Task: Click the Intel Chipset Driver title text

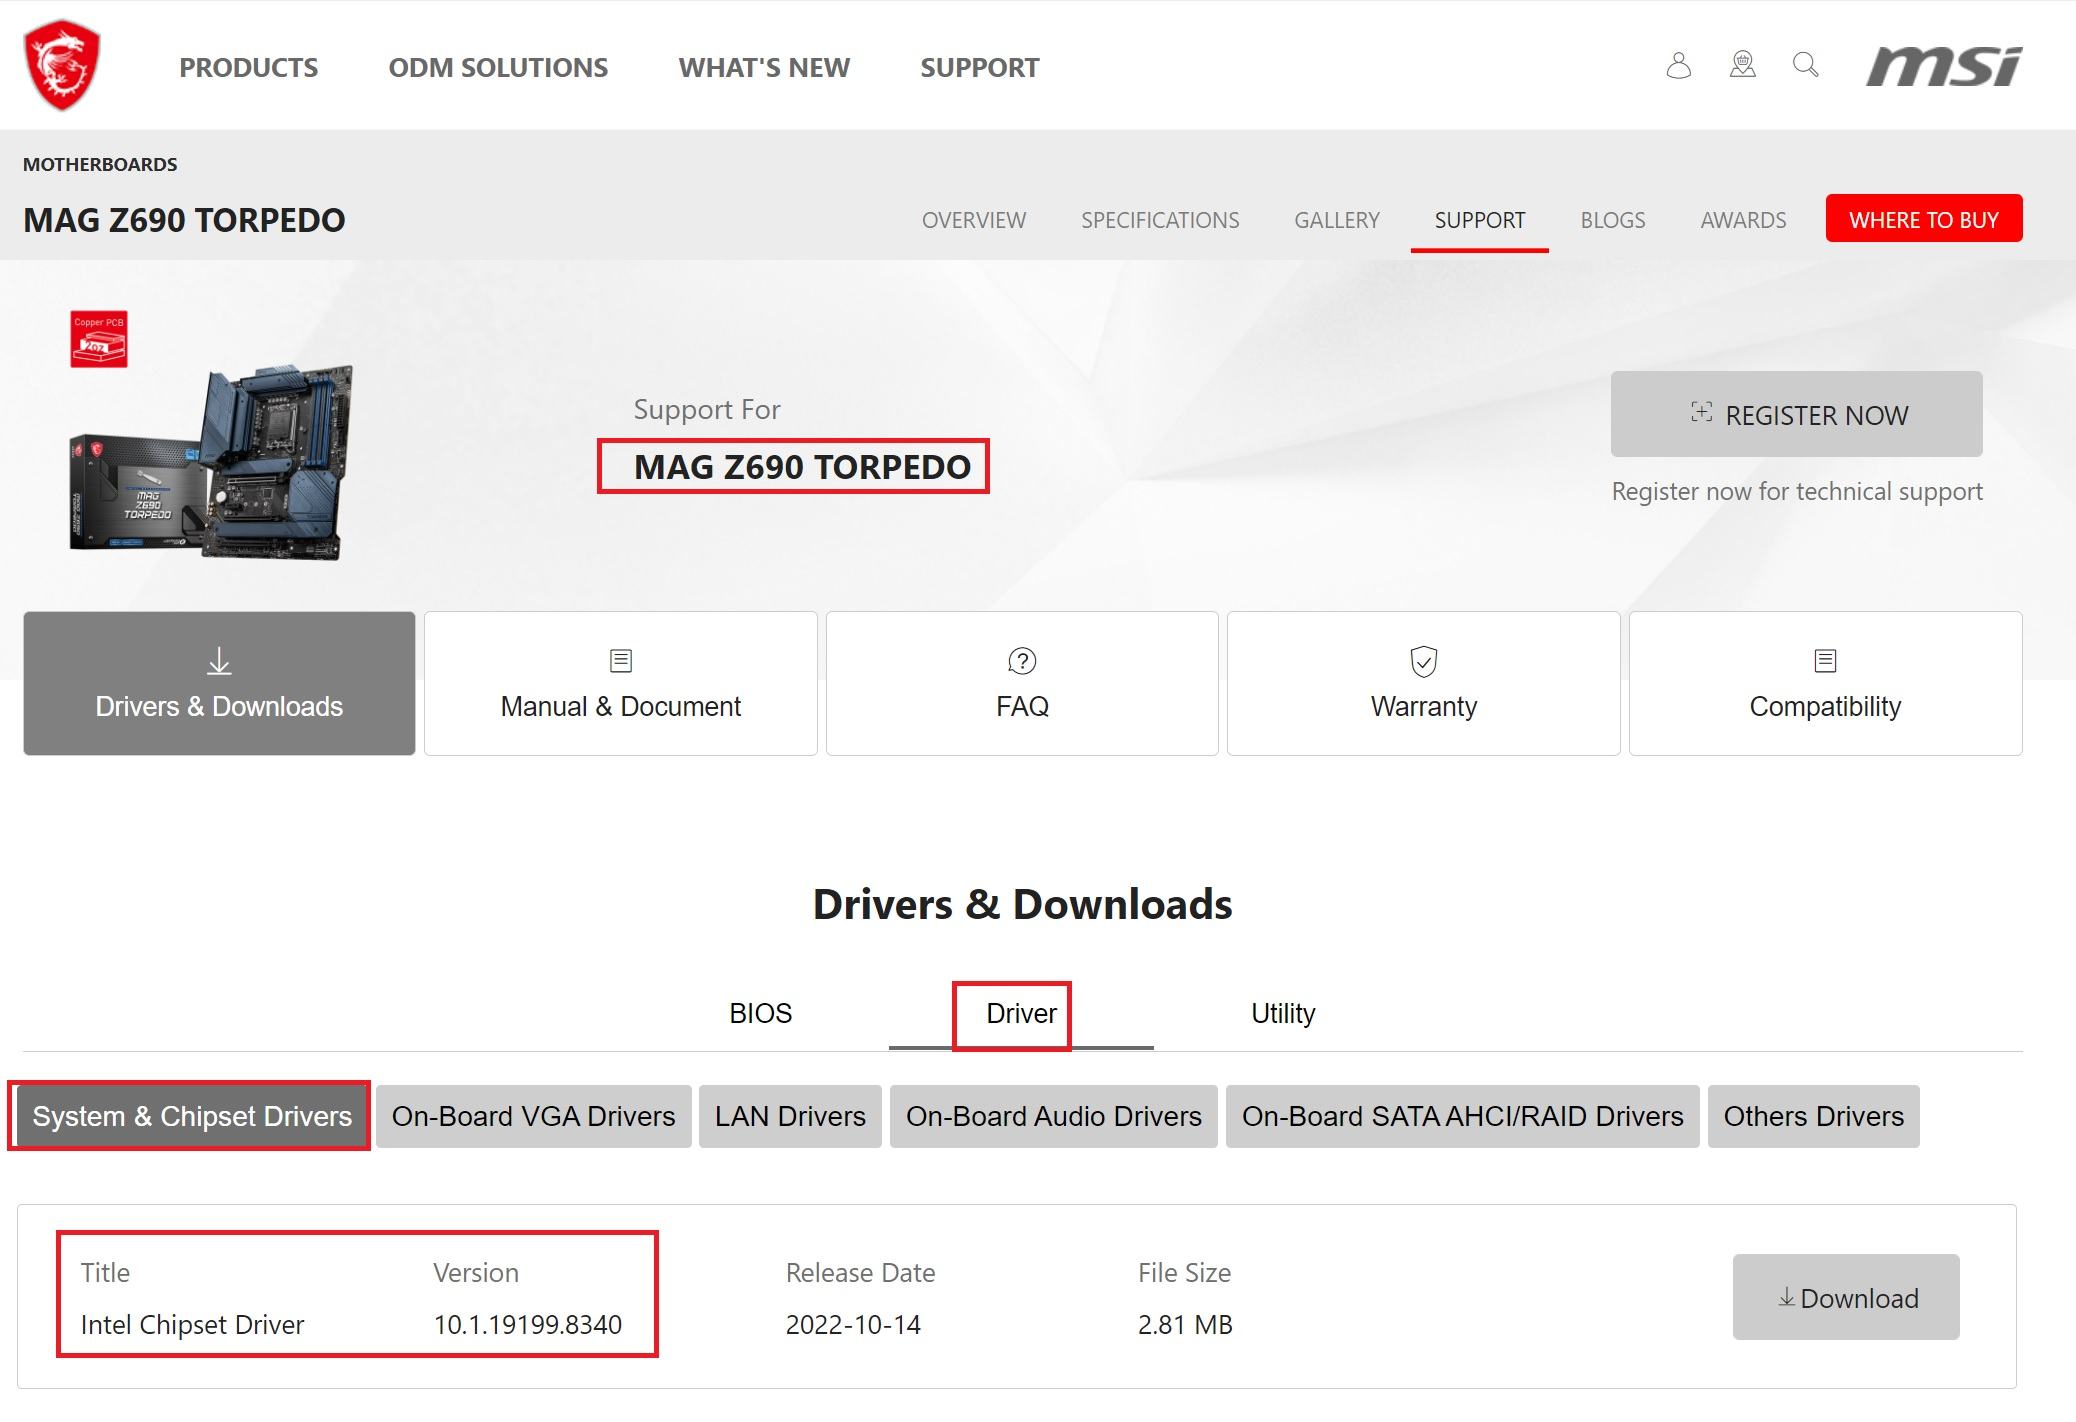Action: coord(192,1325)
